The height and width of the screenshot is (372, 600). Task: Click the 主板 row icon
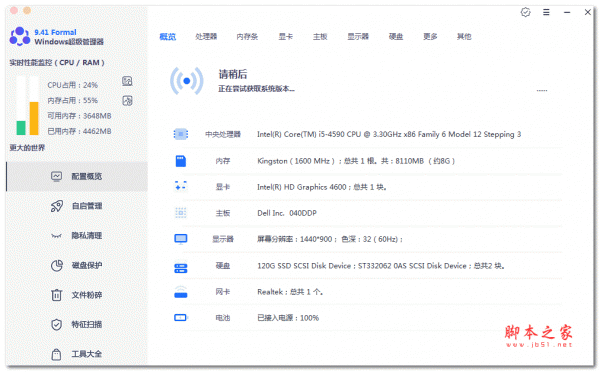tap(181, 213)
